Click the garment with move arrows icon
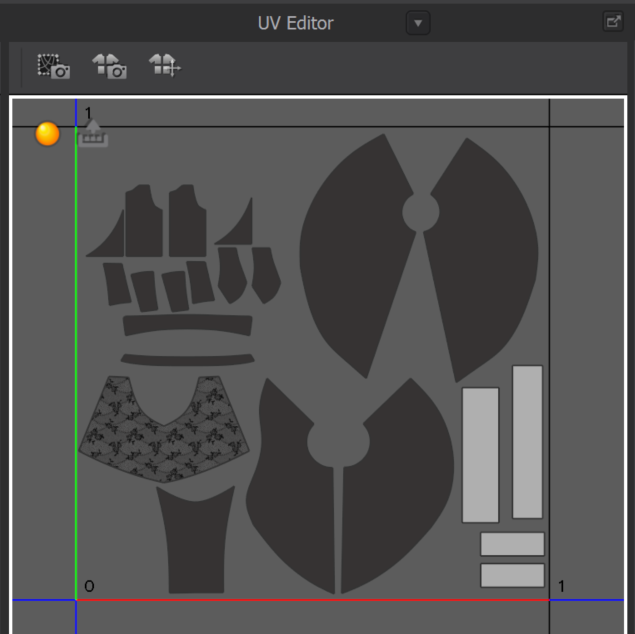 [x=165, y=65]
